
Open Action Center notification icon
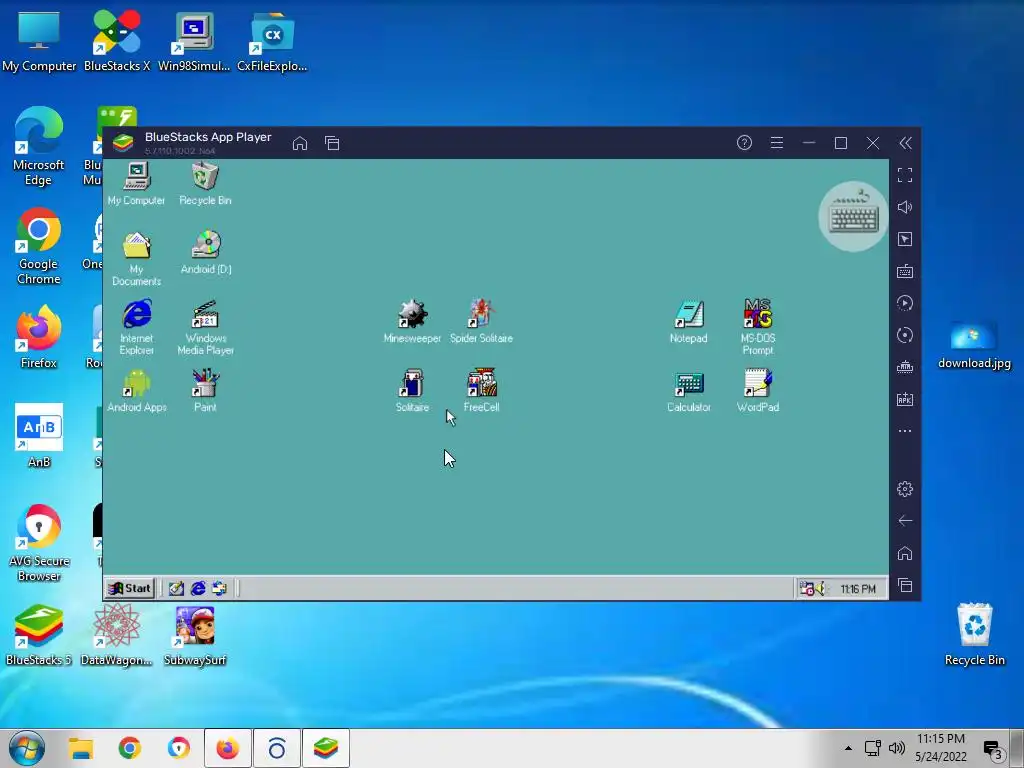tap(993, 750)
